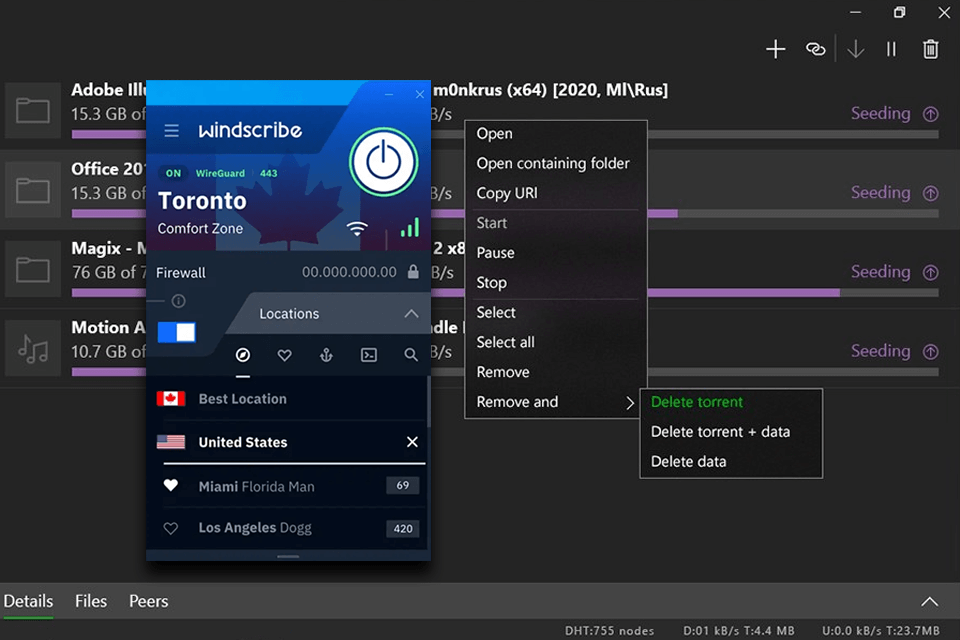The height and width of the screenshot is (640, 960).
Task: Click Adobe torrent folder thumbnail
Action: point(33,110)
